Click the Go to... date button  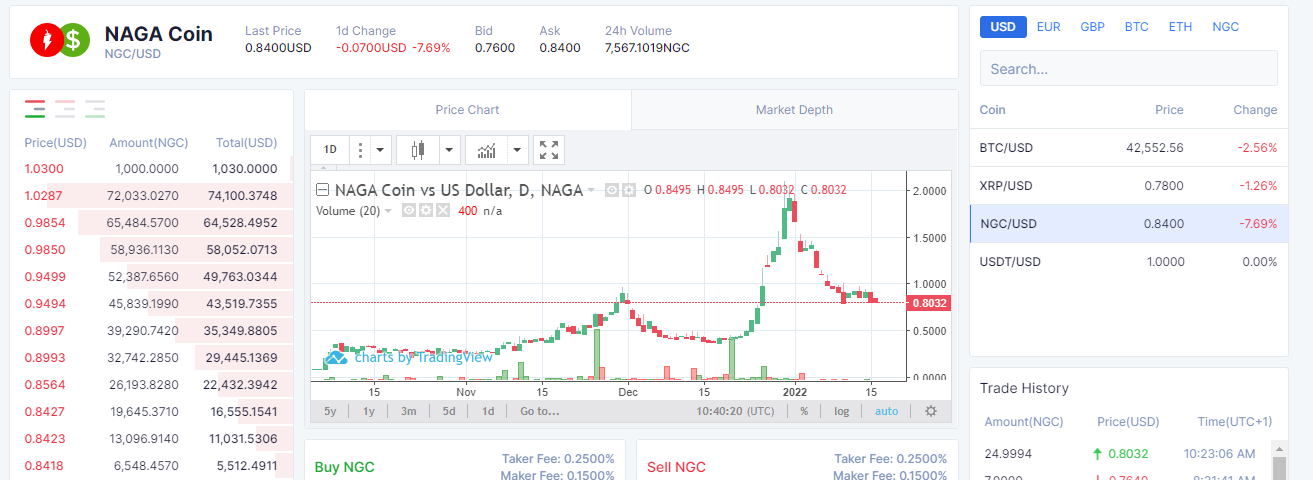(x=540, y=411)
